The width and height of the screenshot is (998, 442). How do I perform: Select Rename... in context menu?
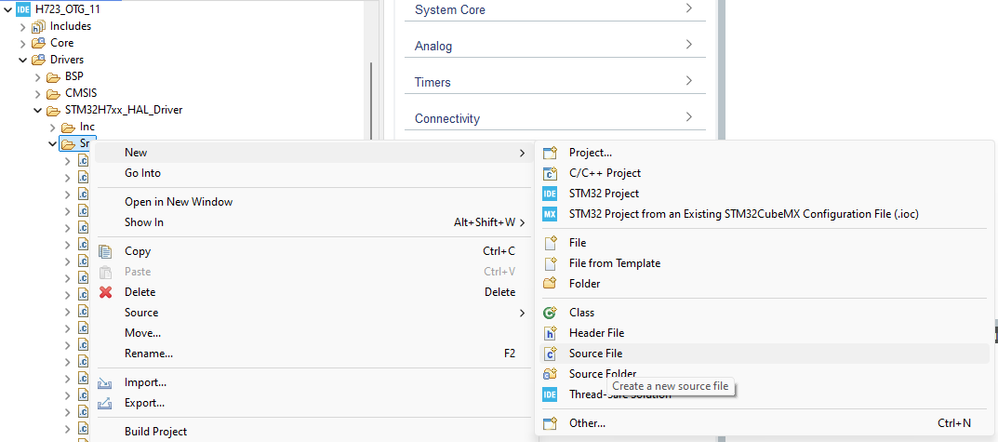[x=312, y=353]
